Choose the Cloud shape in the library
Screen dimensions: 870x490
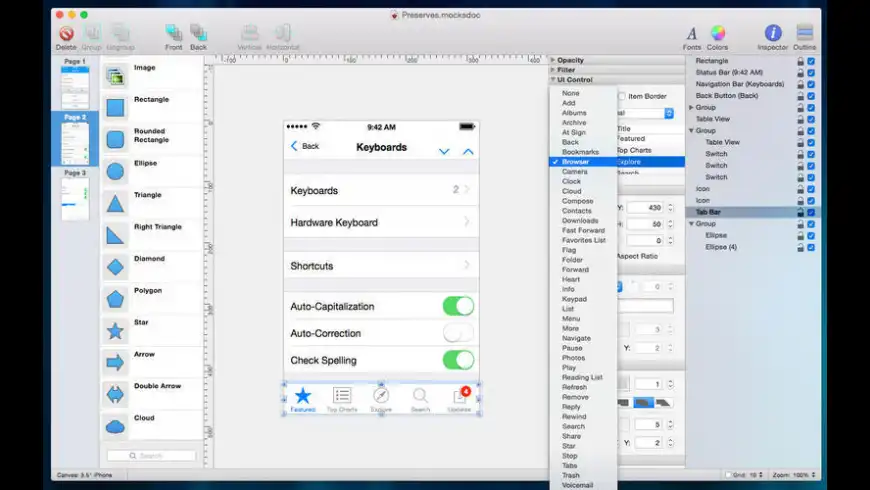point(115,426)
